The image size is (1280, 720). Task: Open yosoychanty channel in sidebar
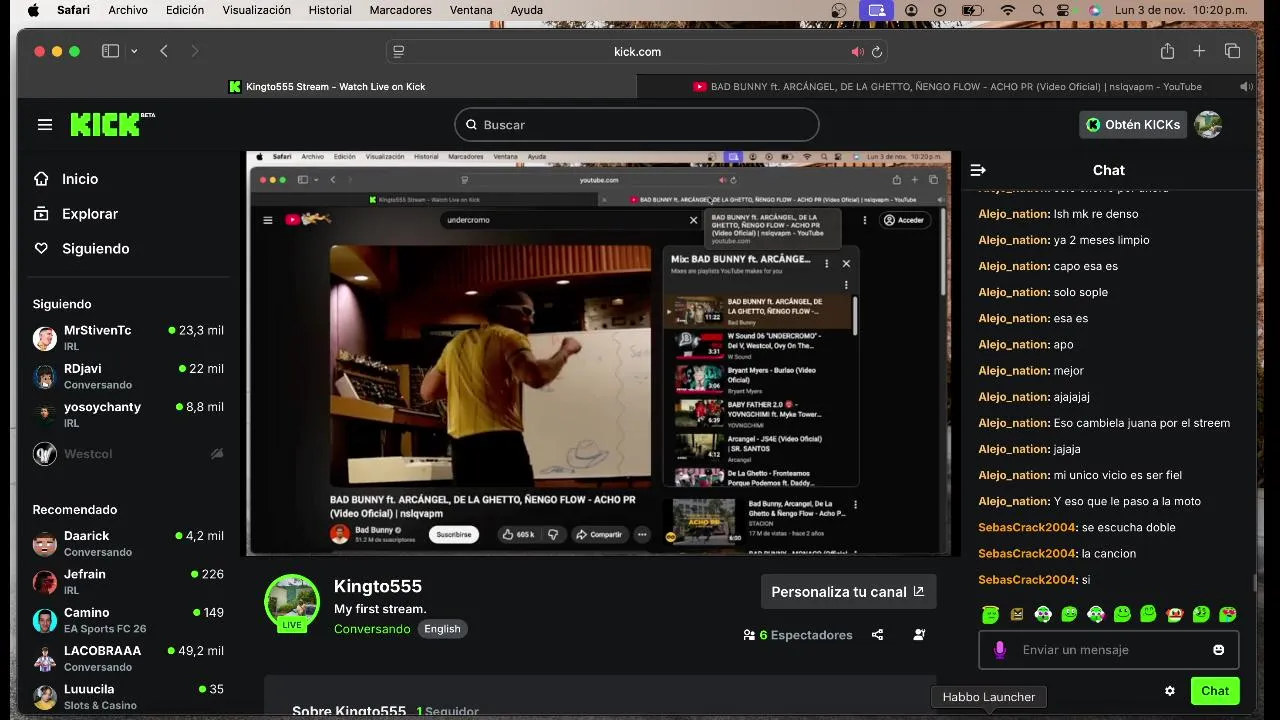coord(128,415)
